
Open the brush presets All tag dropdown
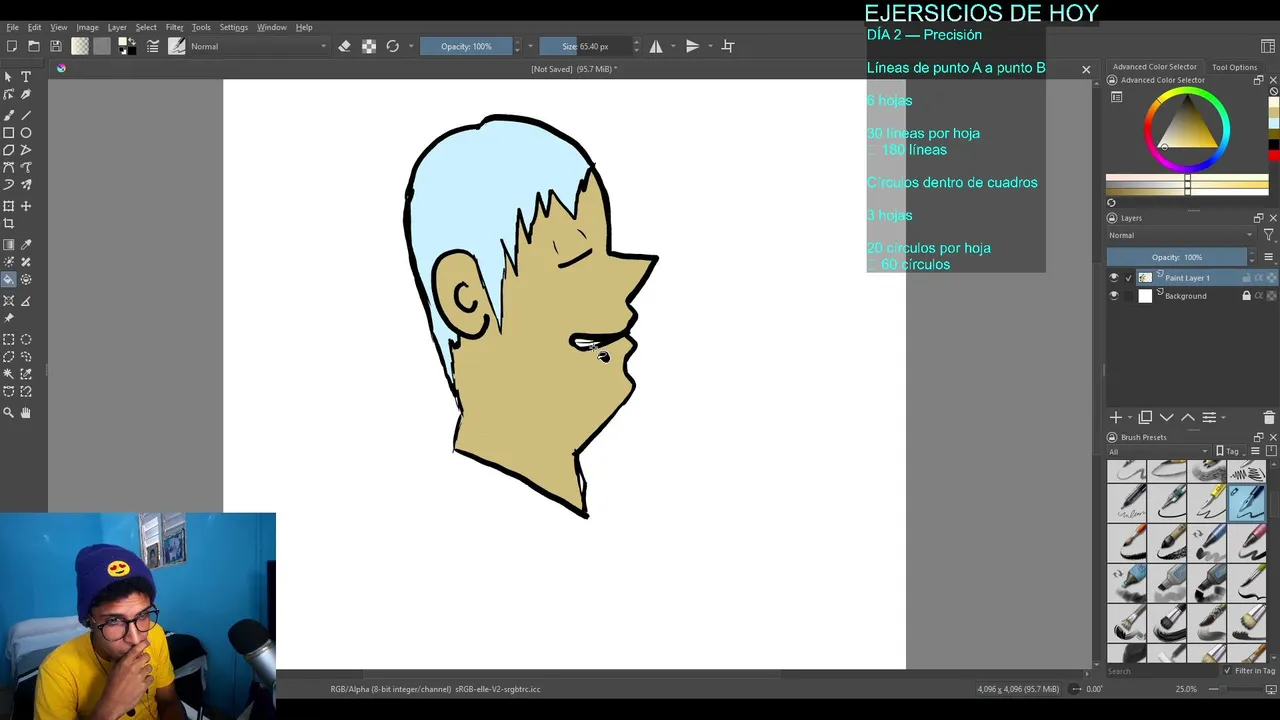1158,452
